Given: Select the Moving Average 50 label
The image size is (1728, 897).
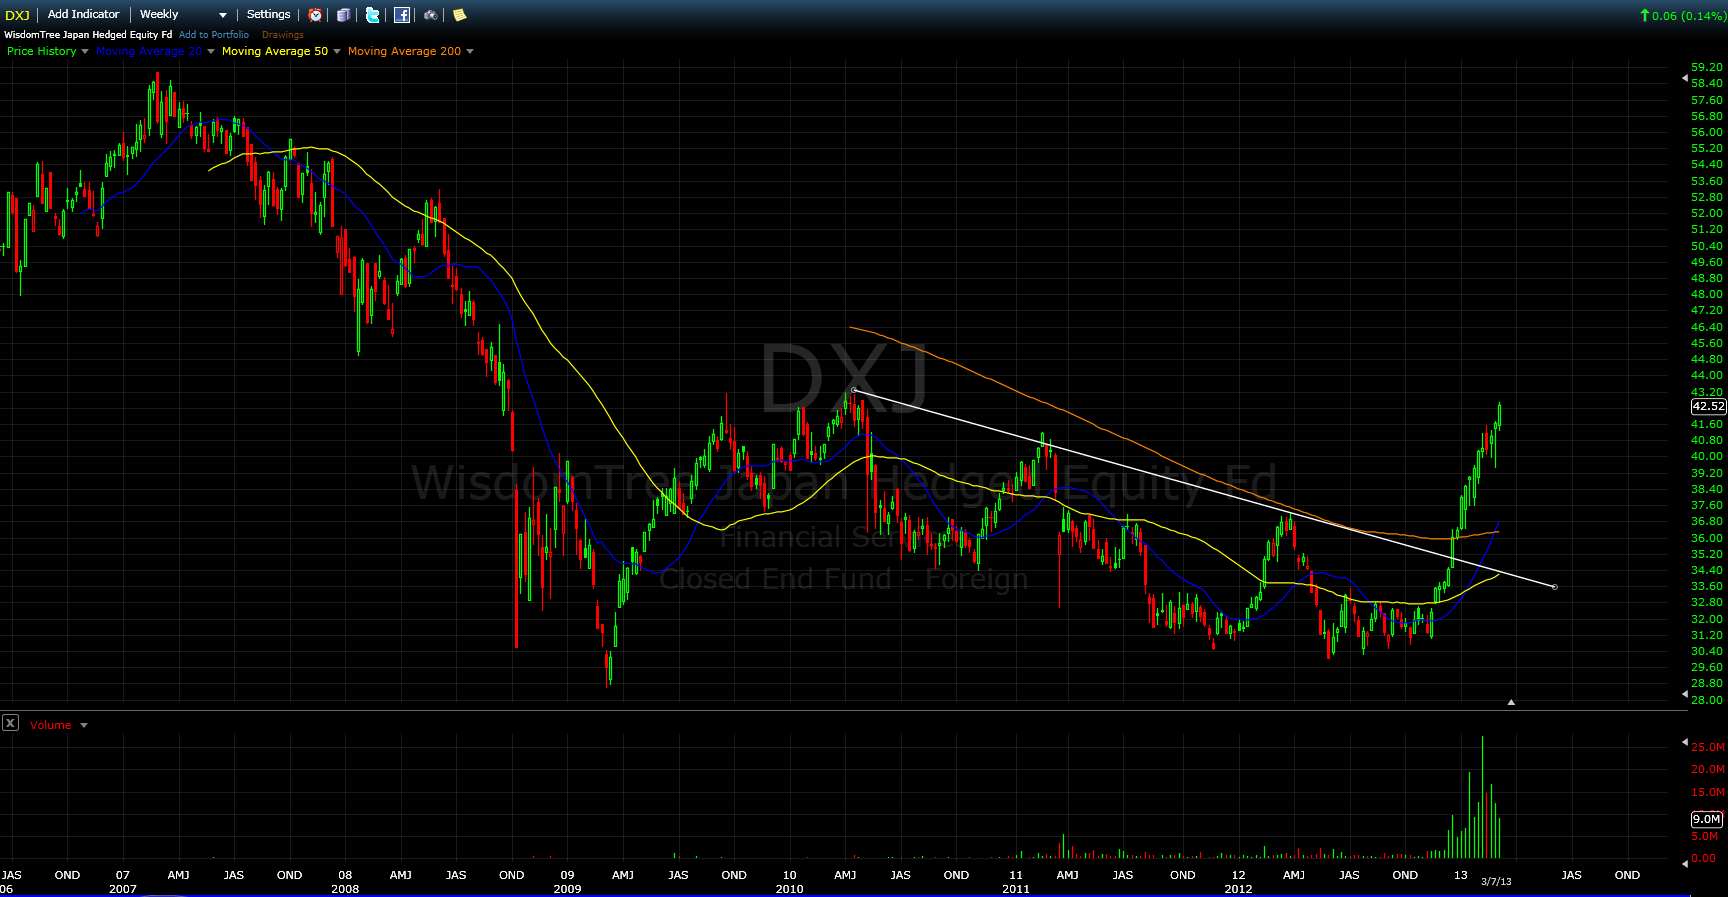Looking at the screenshot, I should [275, 51].
